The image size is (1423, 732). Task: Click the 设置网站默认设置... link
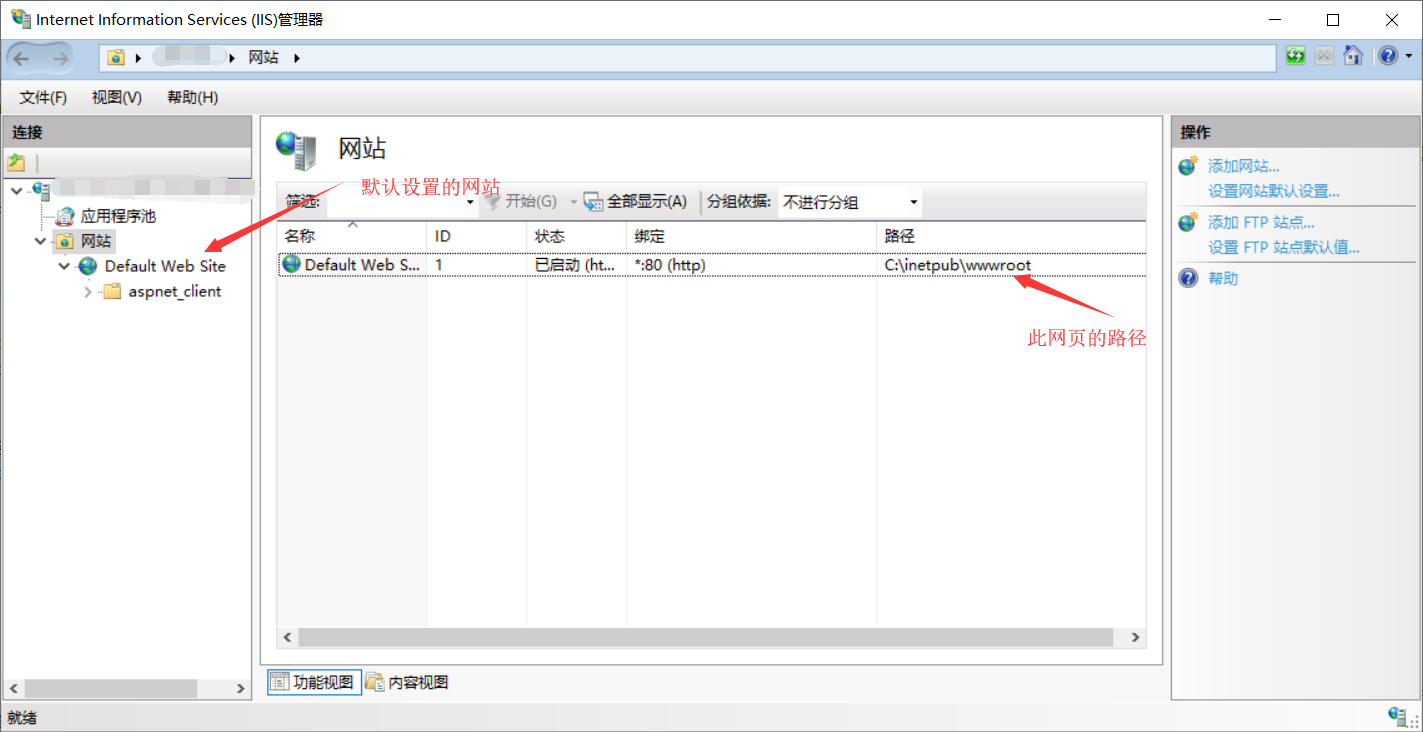coord(1274,191)
